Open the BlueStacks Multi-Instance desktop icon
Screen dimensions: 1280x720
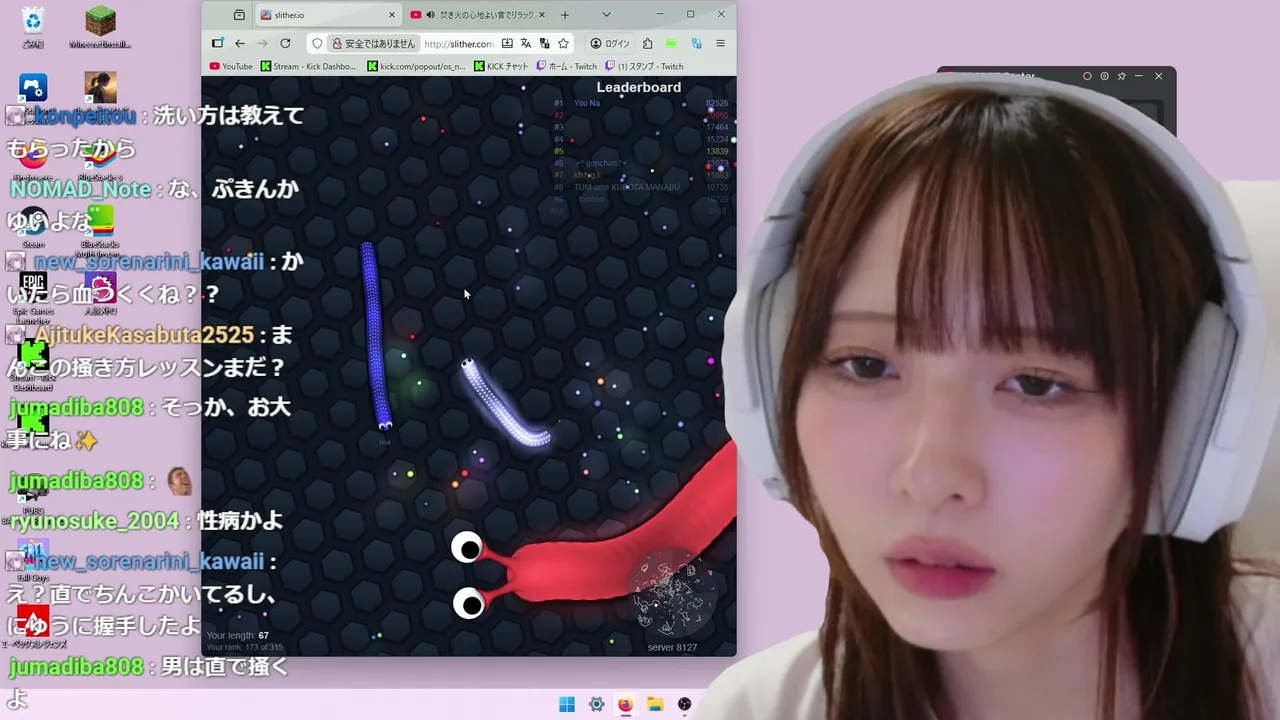click(100, 230)
